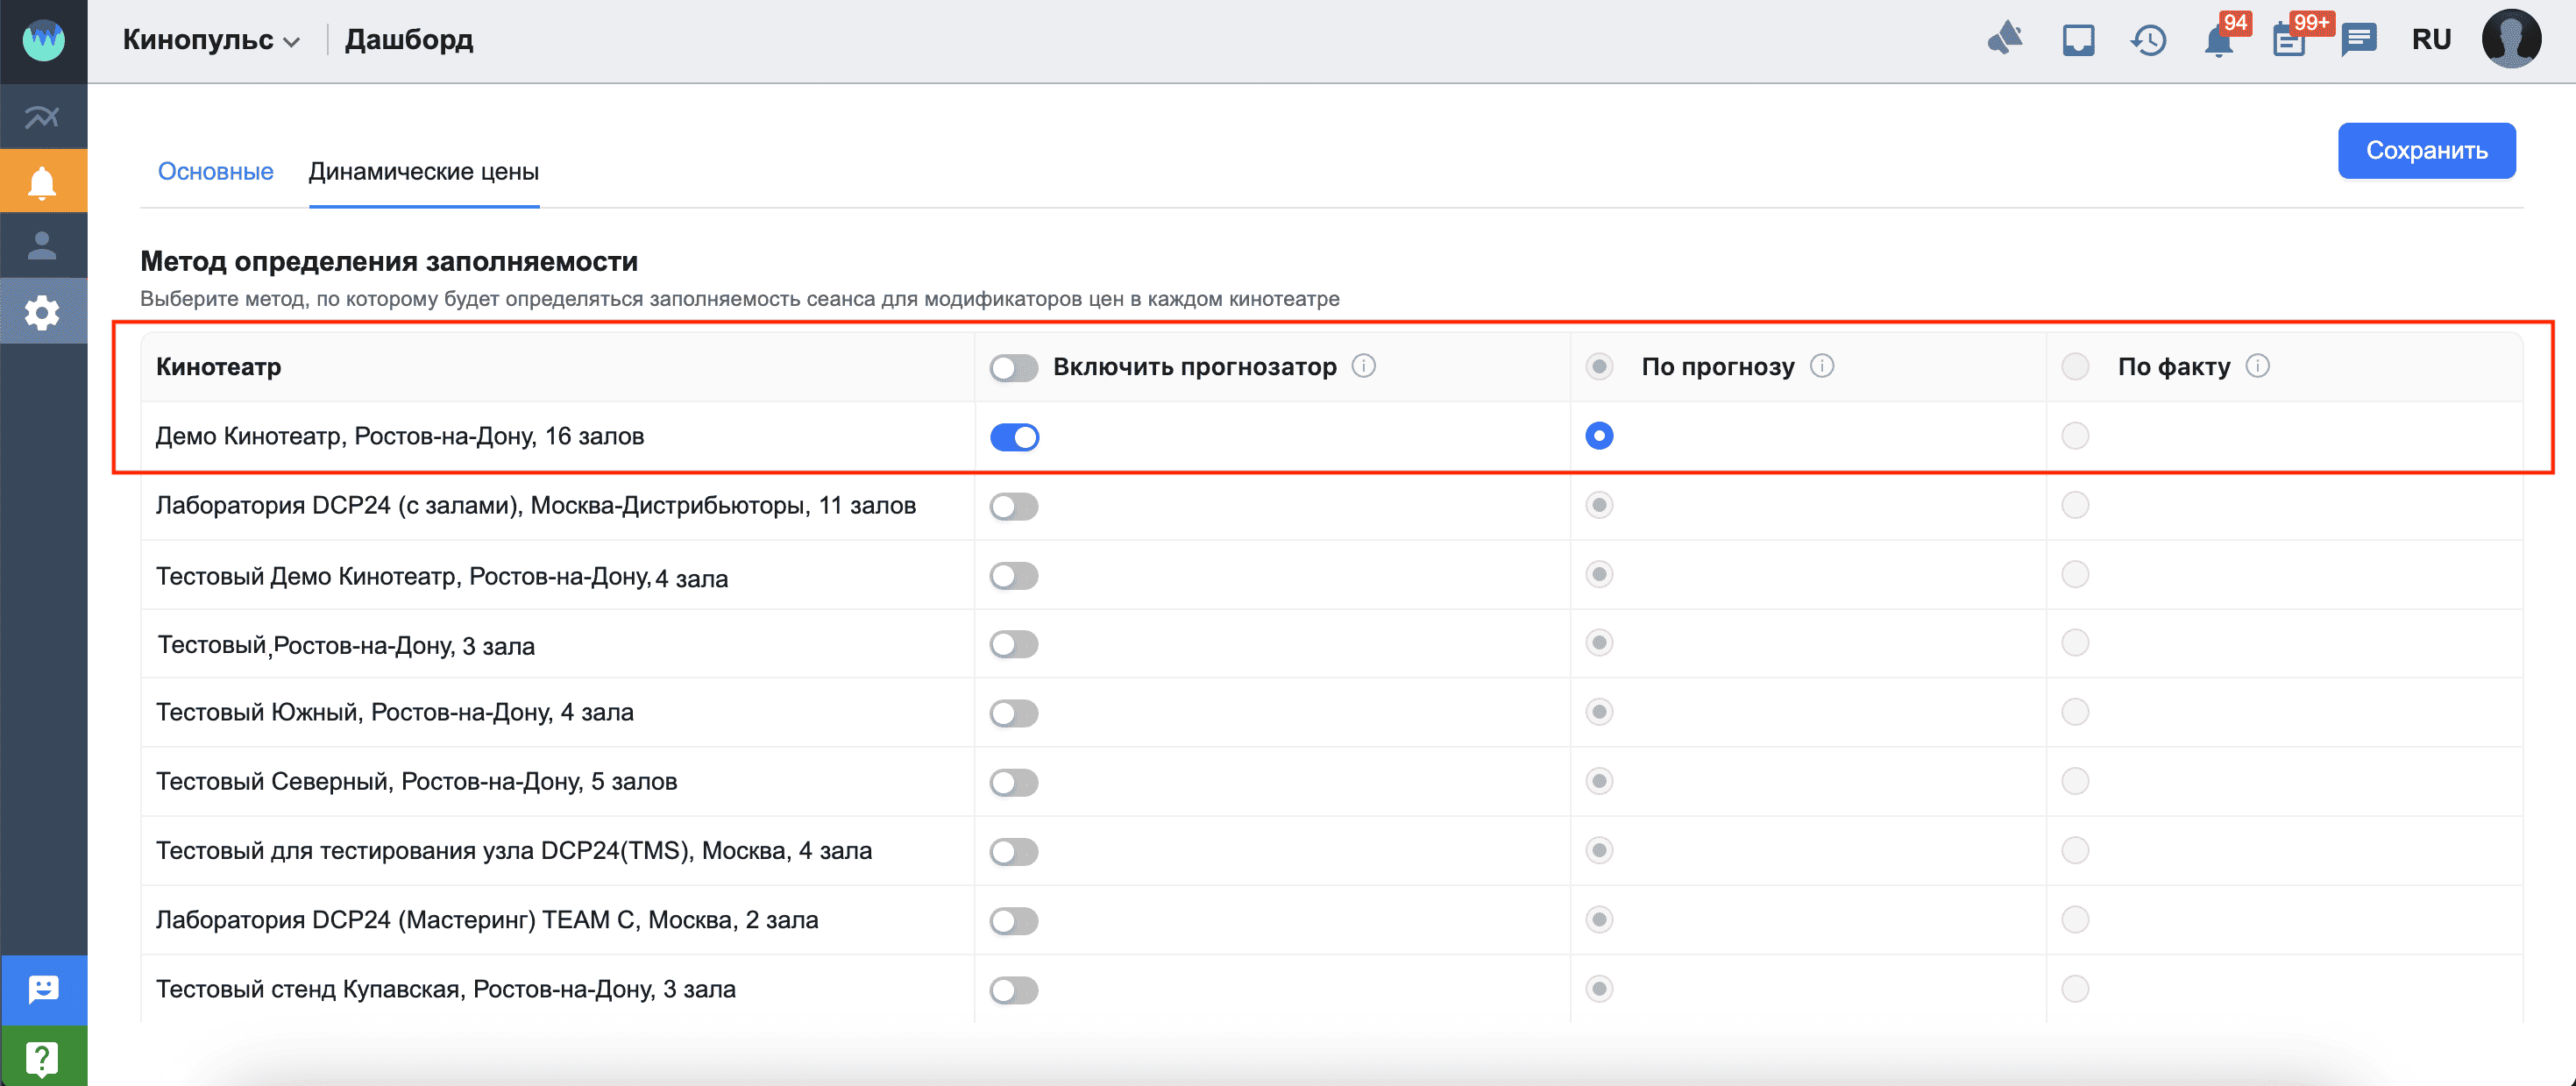The width and height of the screenshot is (2576, 1086).
Task: Open the user profile icon in sidebar
Action: (x=43, y=246)
